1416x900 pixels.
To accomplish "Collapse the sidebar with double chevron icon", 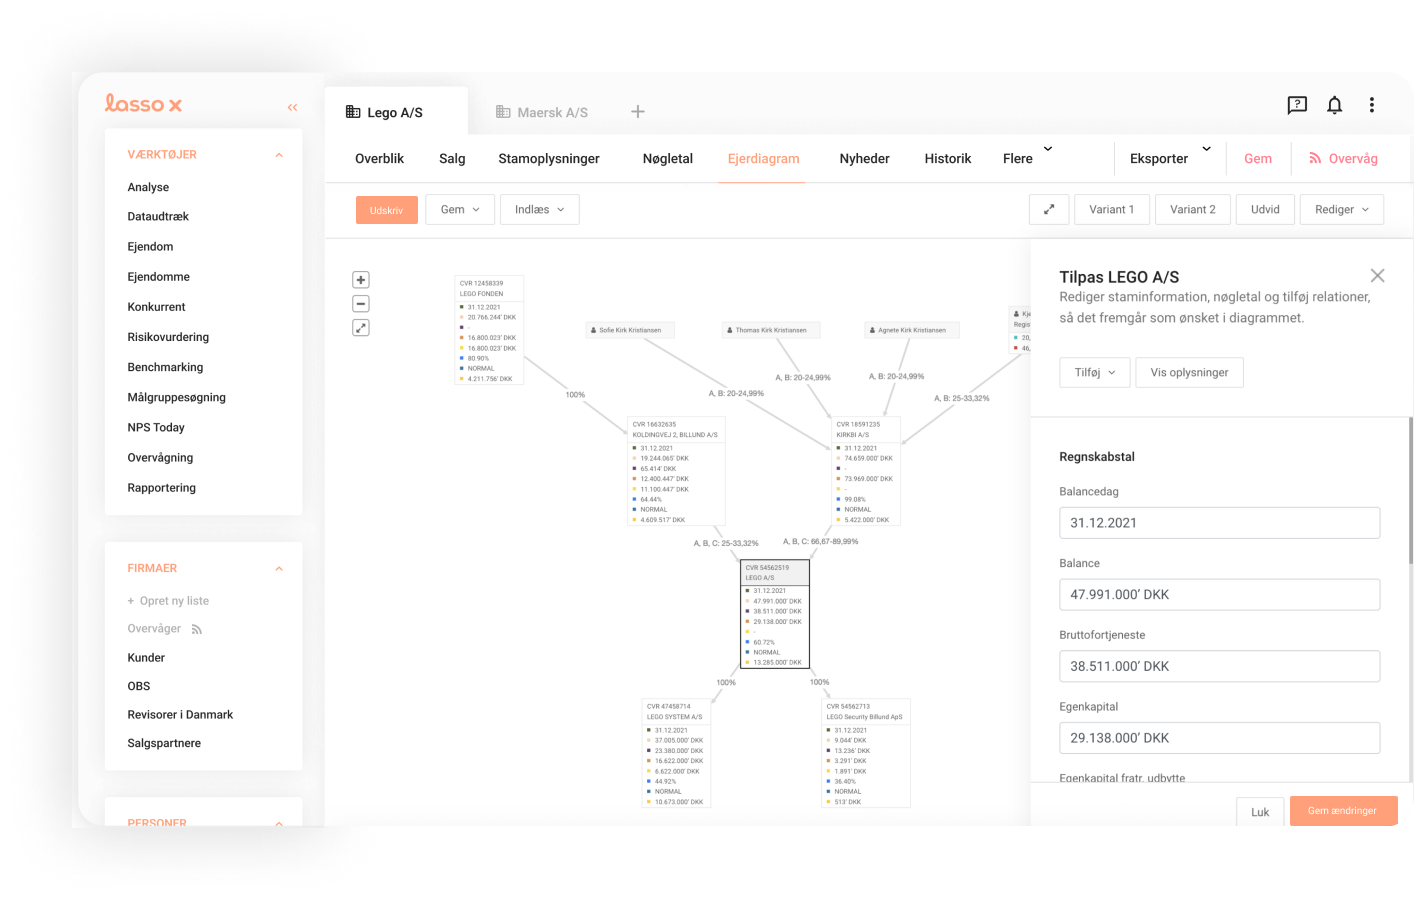I will tap(292, 107).
